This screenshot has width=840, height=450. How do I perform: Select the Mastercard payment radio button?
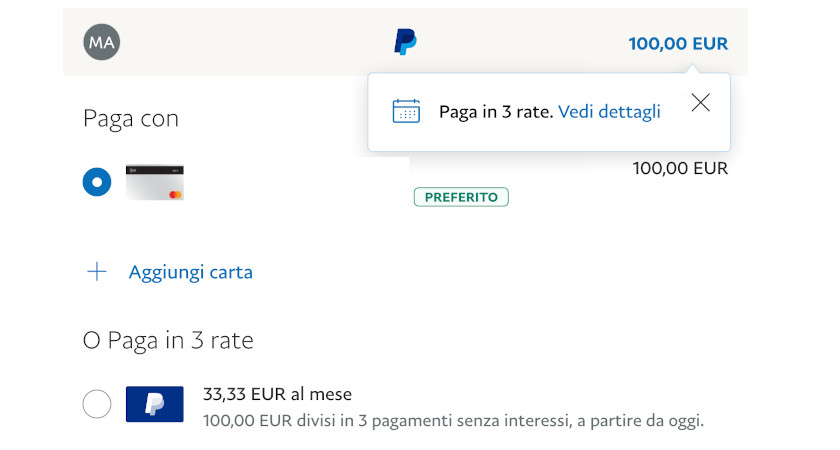click(97, 182)
